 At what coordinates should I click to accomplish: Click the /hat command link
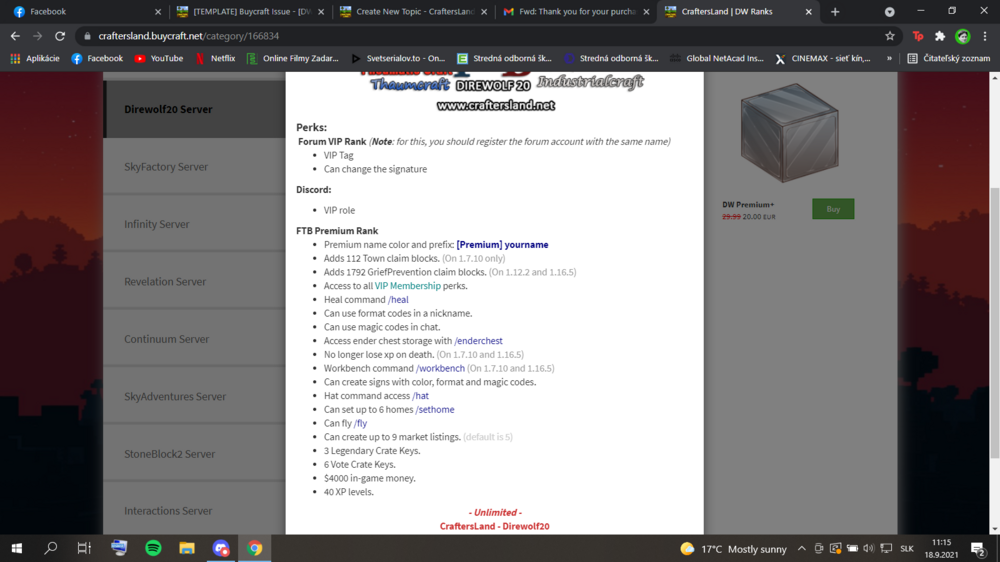point(420,396)
